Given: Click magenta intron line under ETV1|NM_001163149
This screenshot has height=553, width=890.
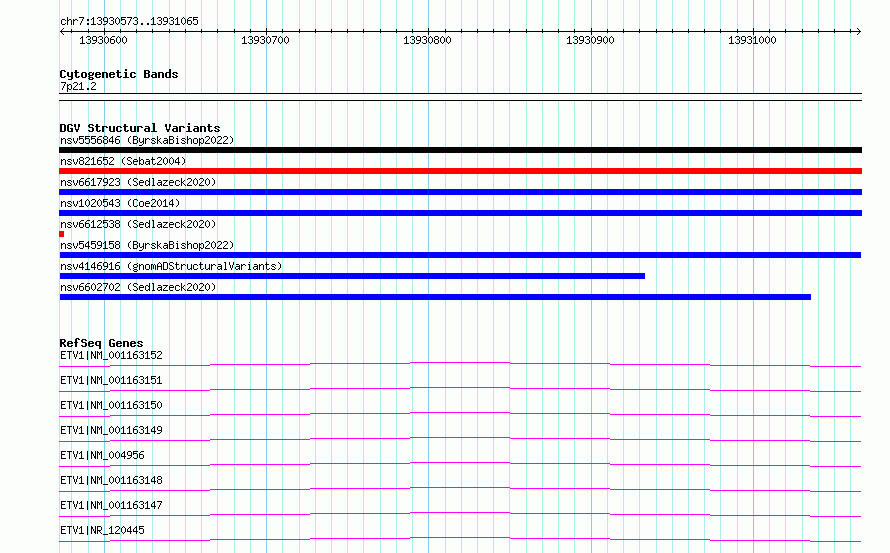Looking at the screenshot, I should point(460,438).
